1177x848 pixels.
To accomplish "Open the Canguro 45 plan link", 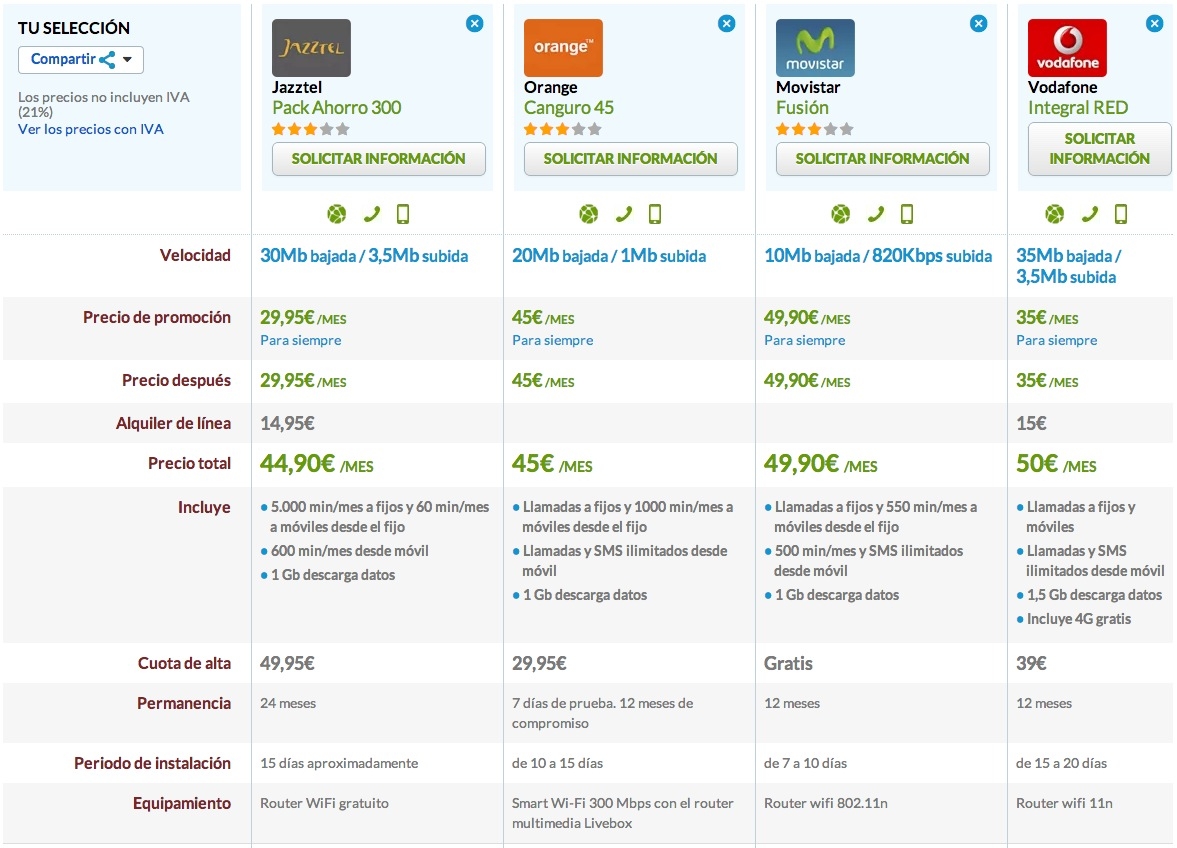I will point(569,108).
